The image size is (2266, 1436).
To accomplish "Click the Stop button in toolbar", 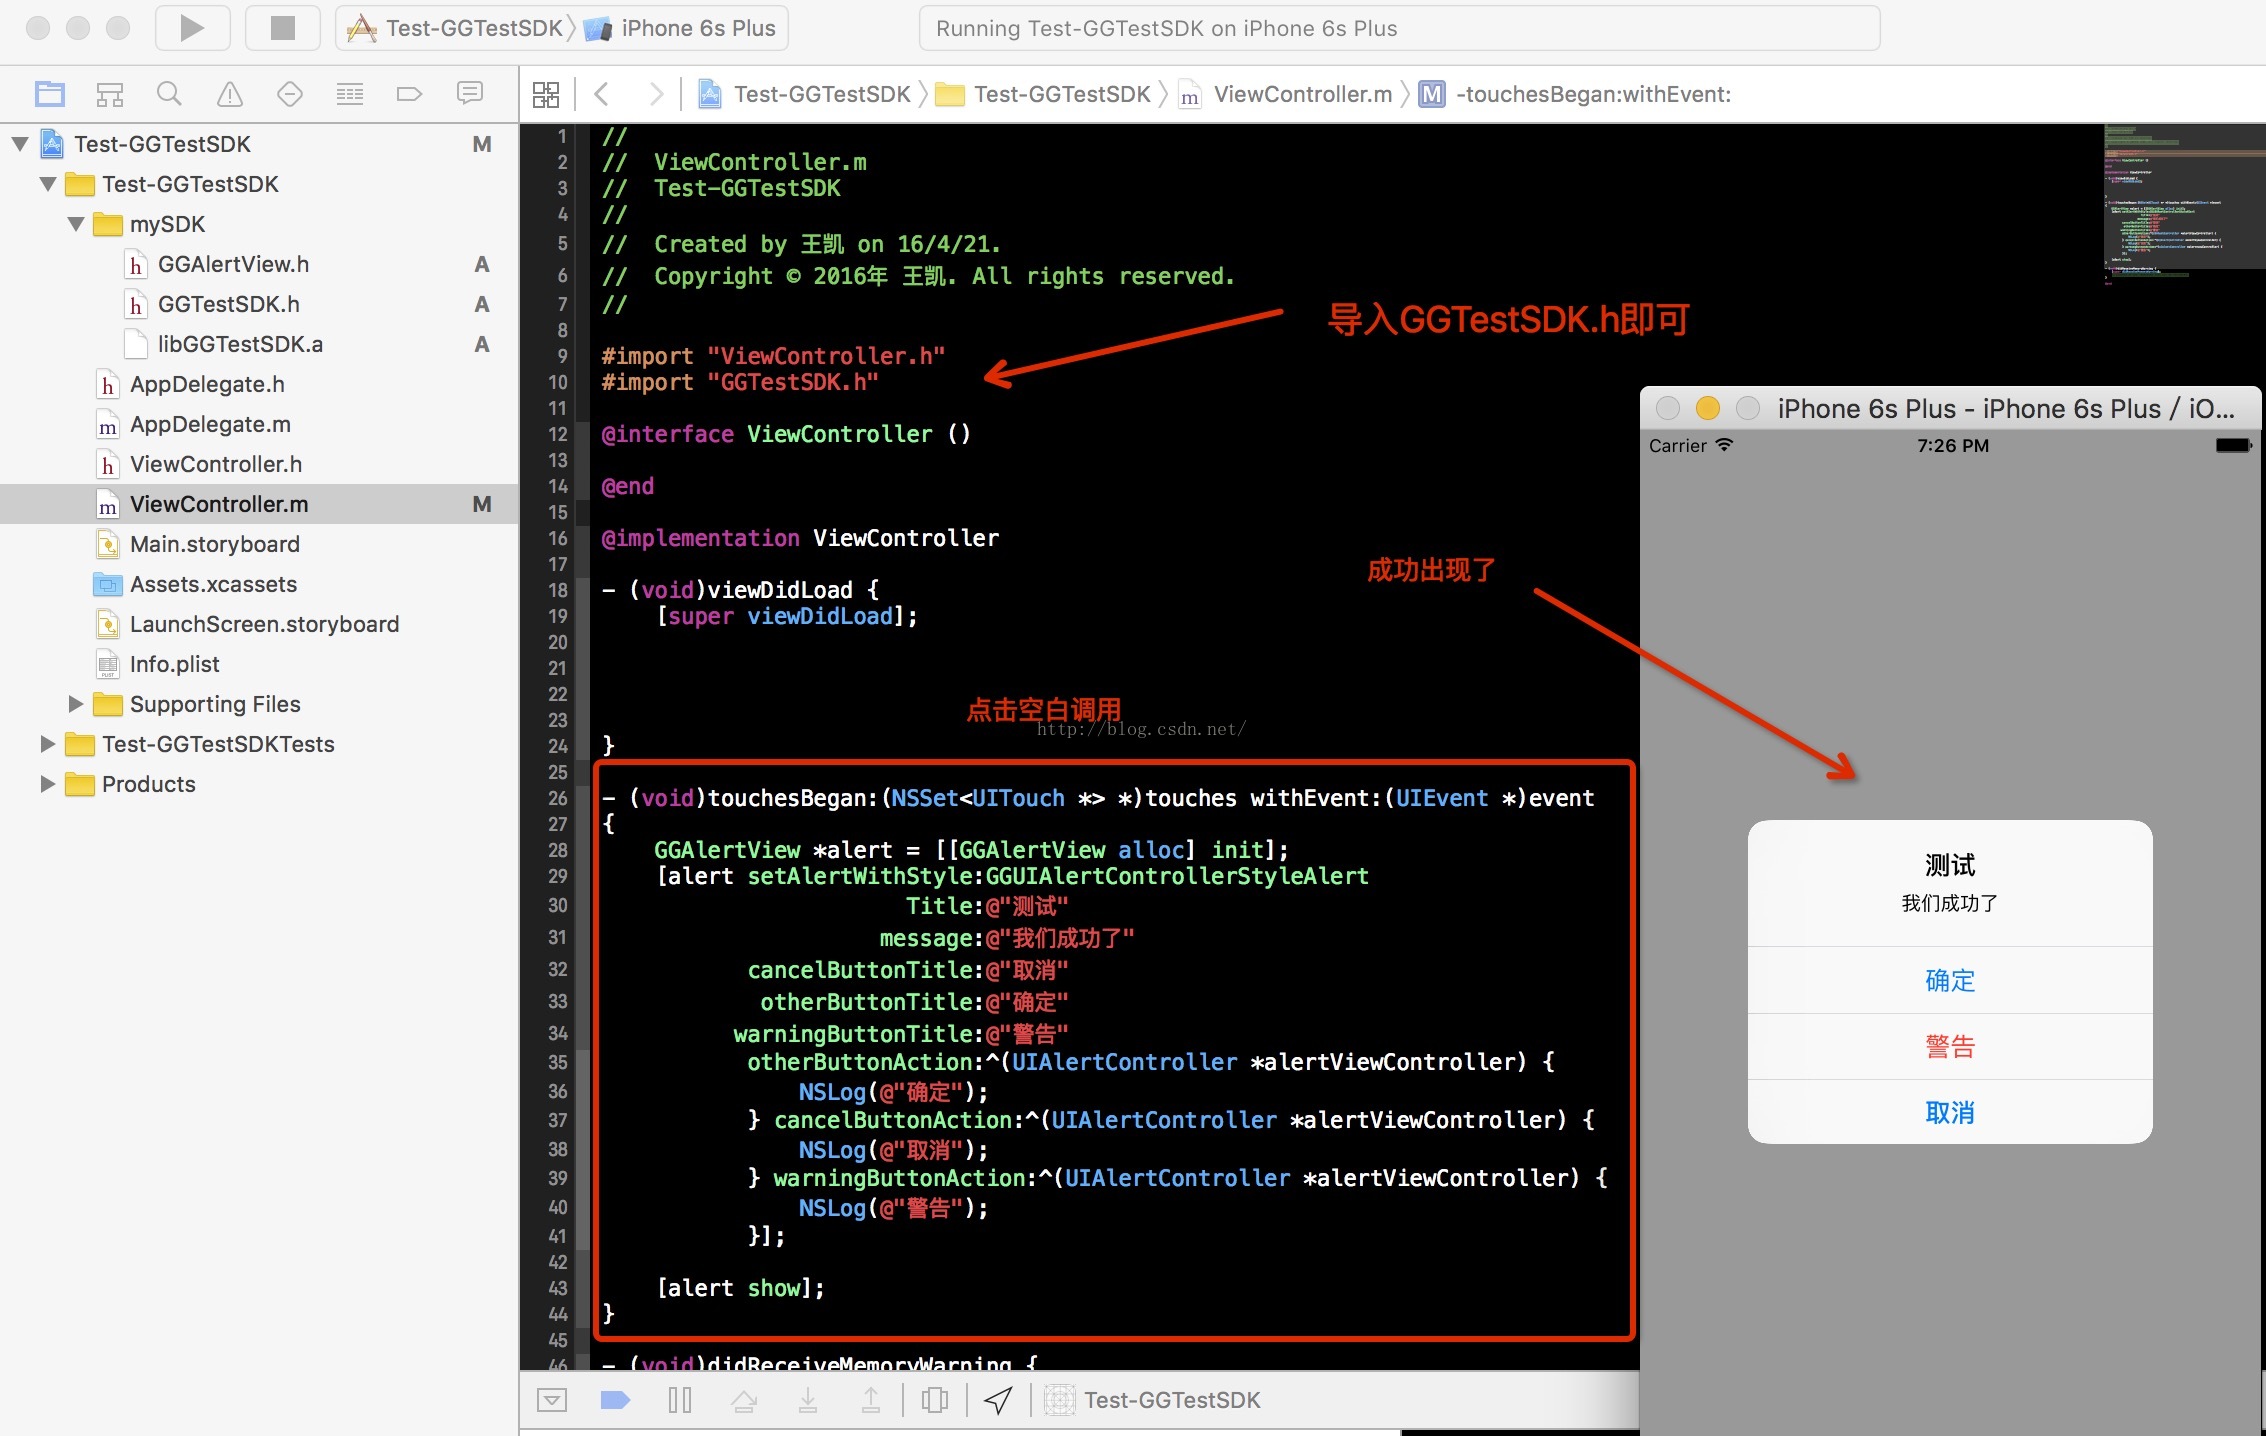I will point(283,28).
